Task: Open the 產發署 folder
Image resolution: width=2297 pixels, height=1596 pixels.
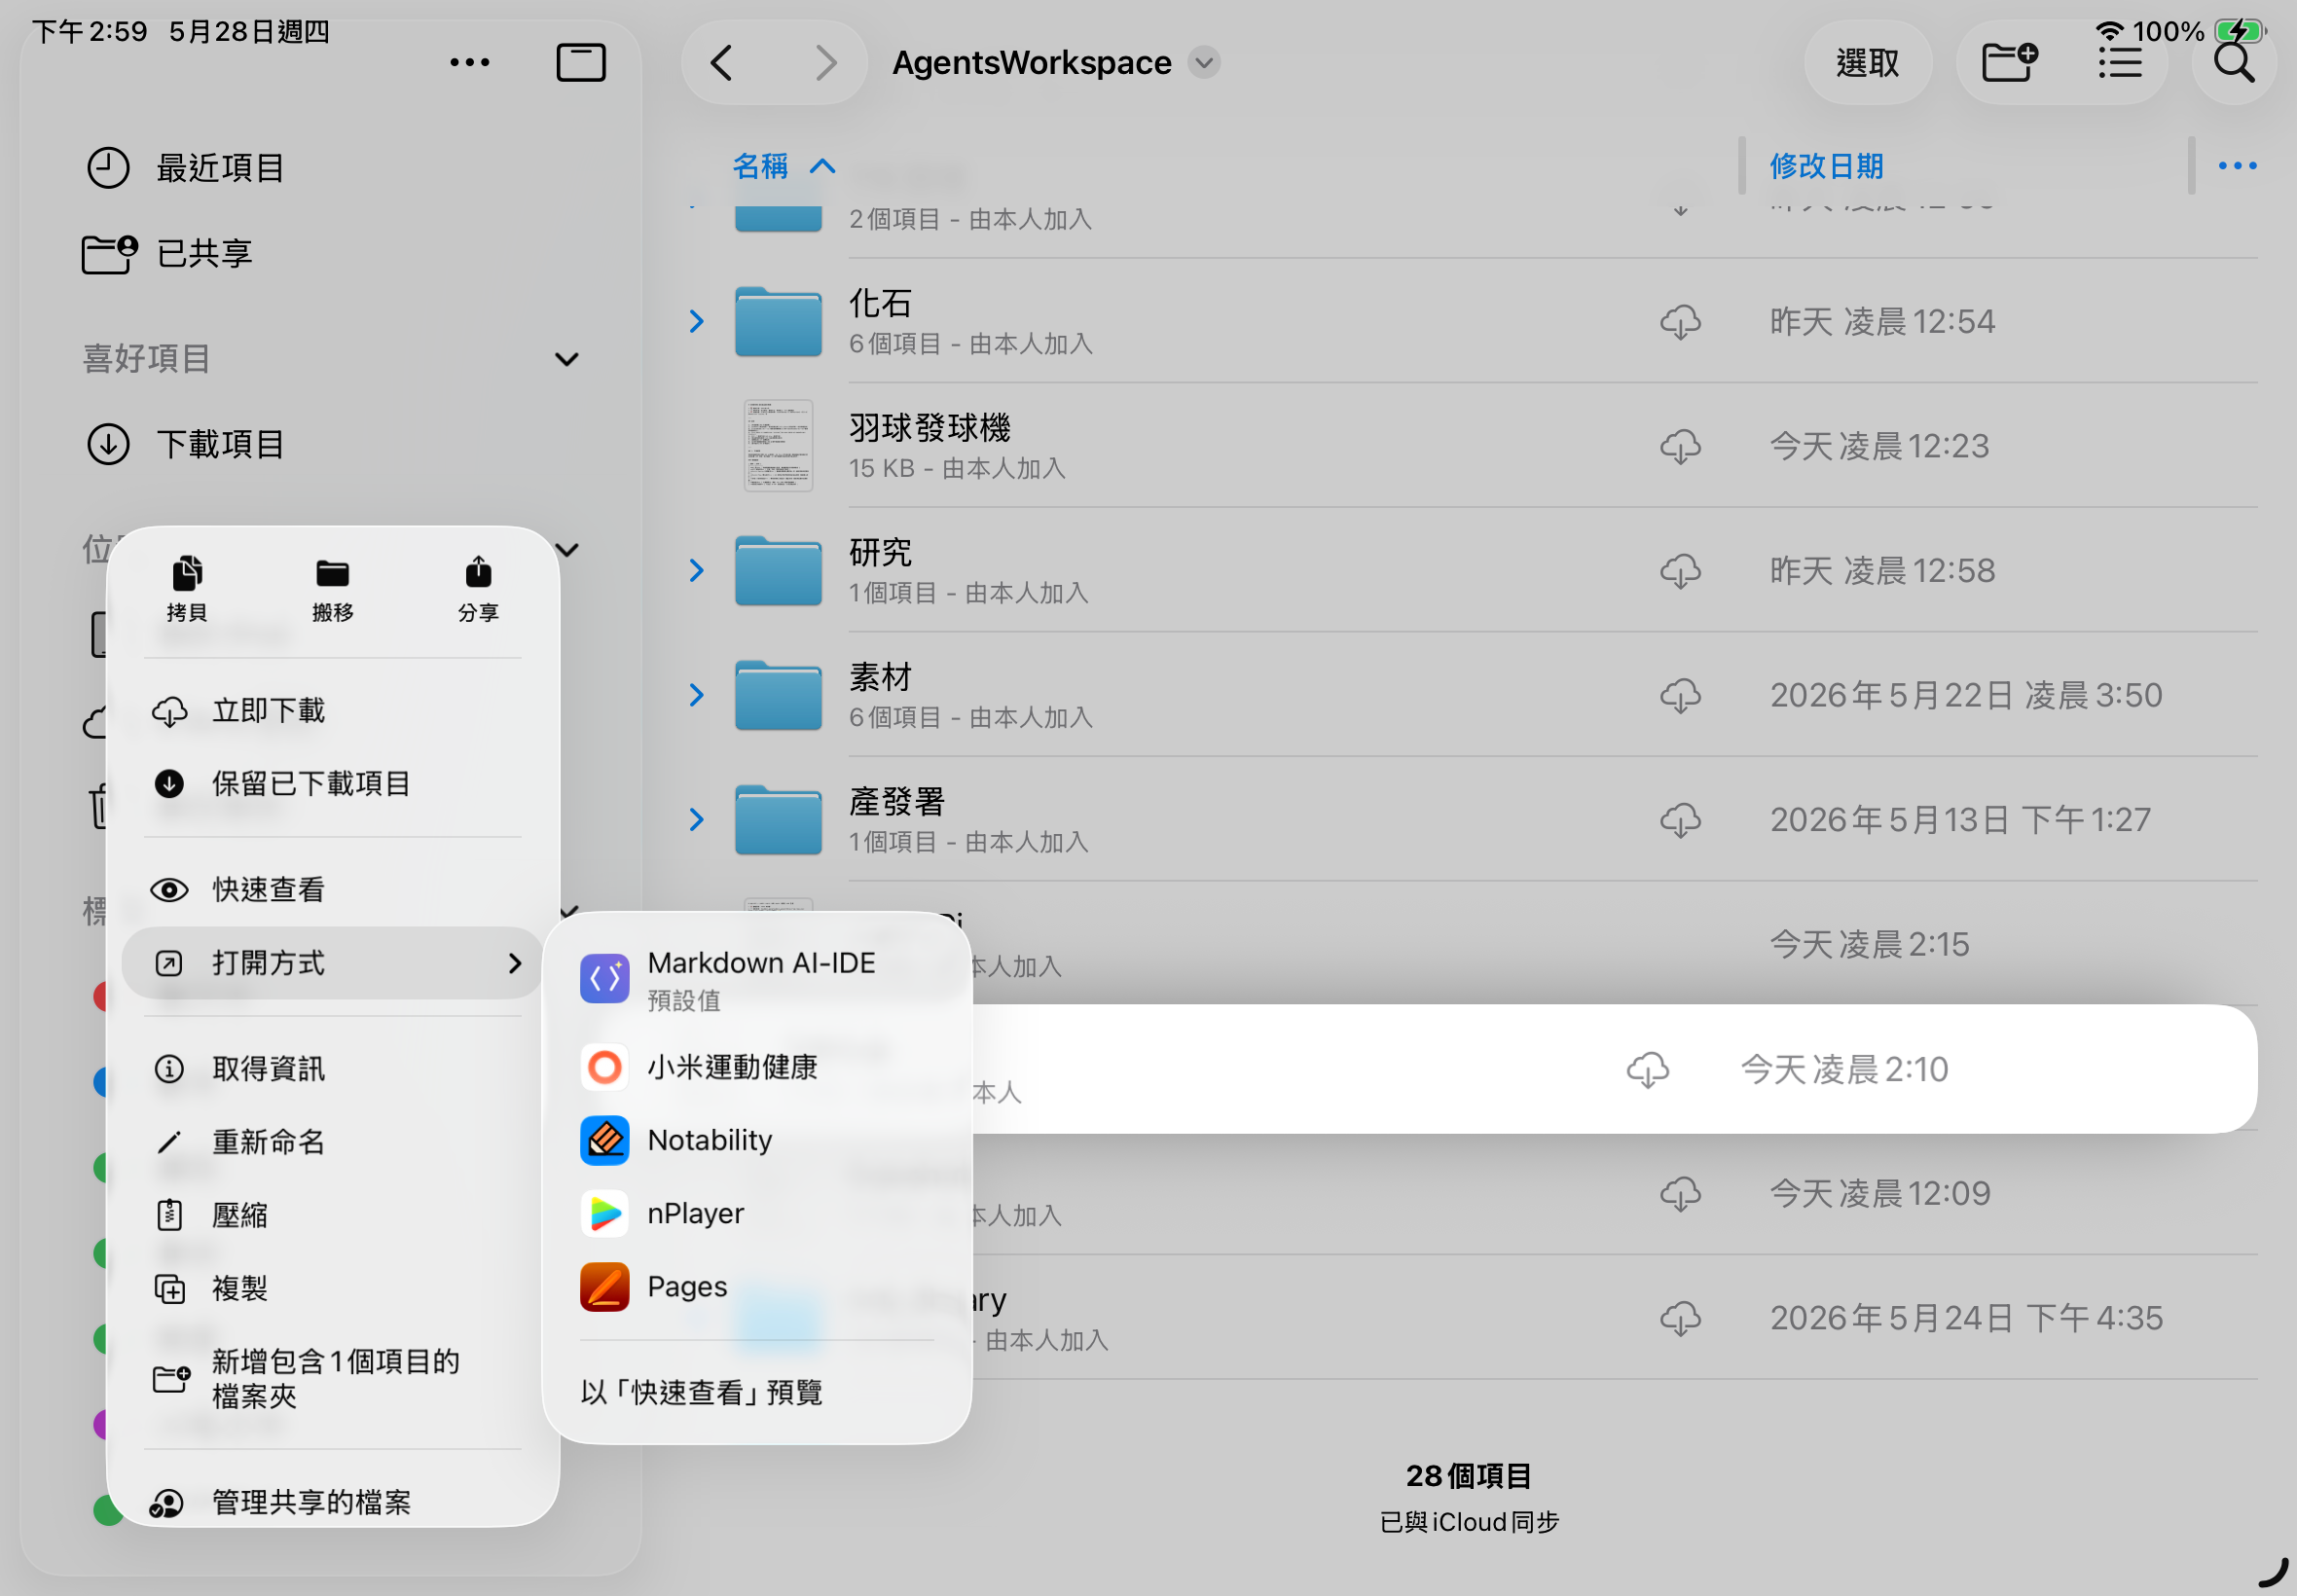Action: 778,819
